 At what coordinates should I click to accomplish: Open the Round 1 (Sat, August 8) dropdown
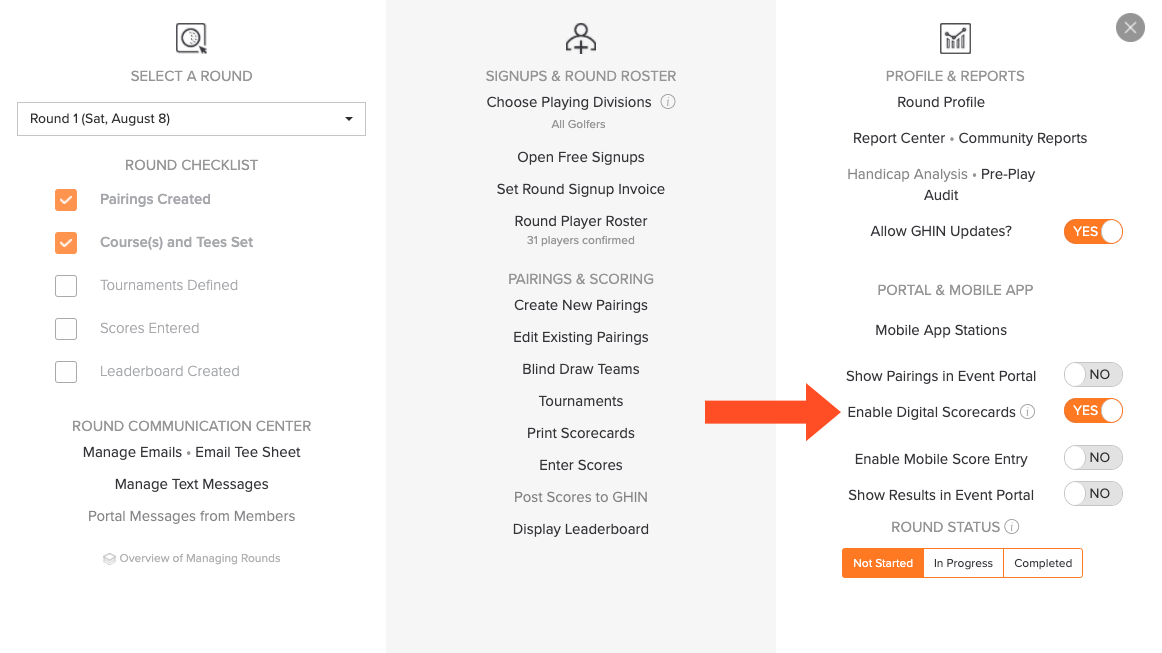tap(191, 119)
